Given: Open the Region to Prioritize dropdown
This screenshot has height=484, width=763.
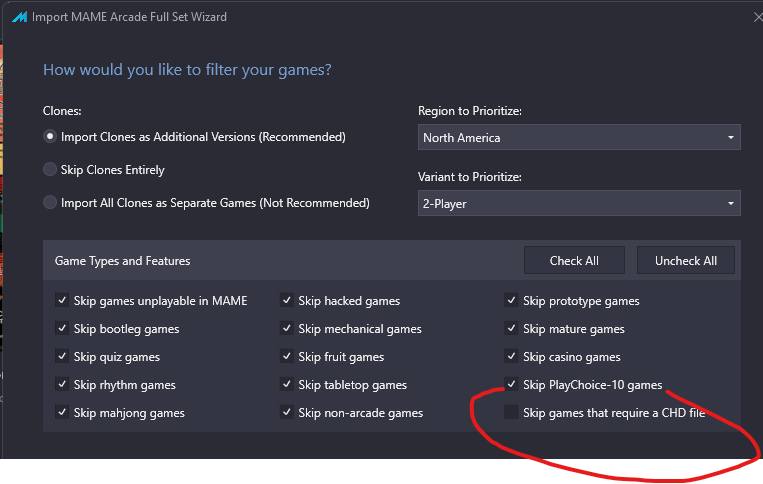Looking at the screenshot, I should (579, 137).
